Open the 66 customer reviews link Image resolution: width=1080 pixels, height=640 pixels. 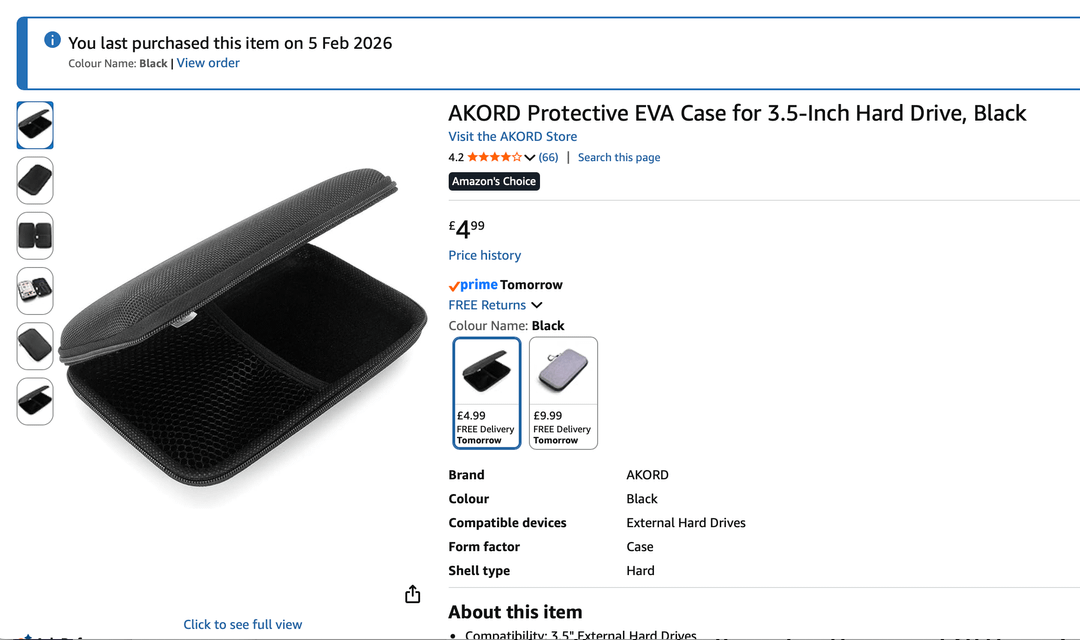pos(548,157)
